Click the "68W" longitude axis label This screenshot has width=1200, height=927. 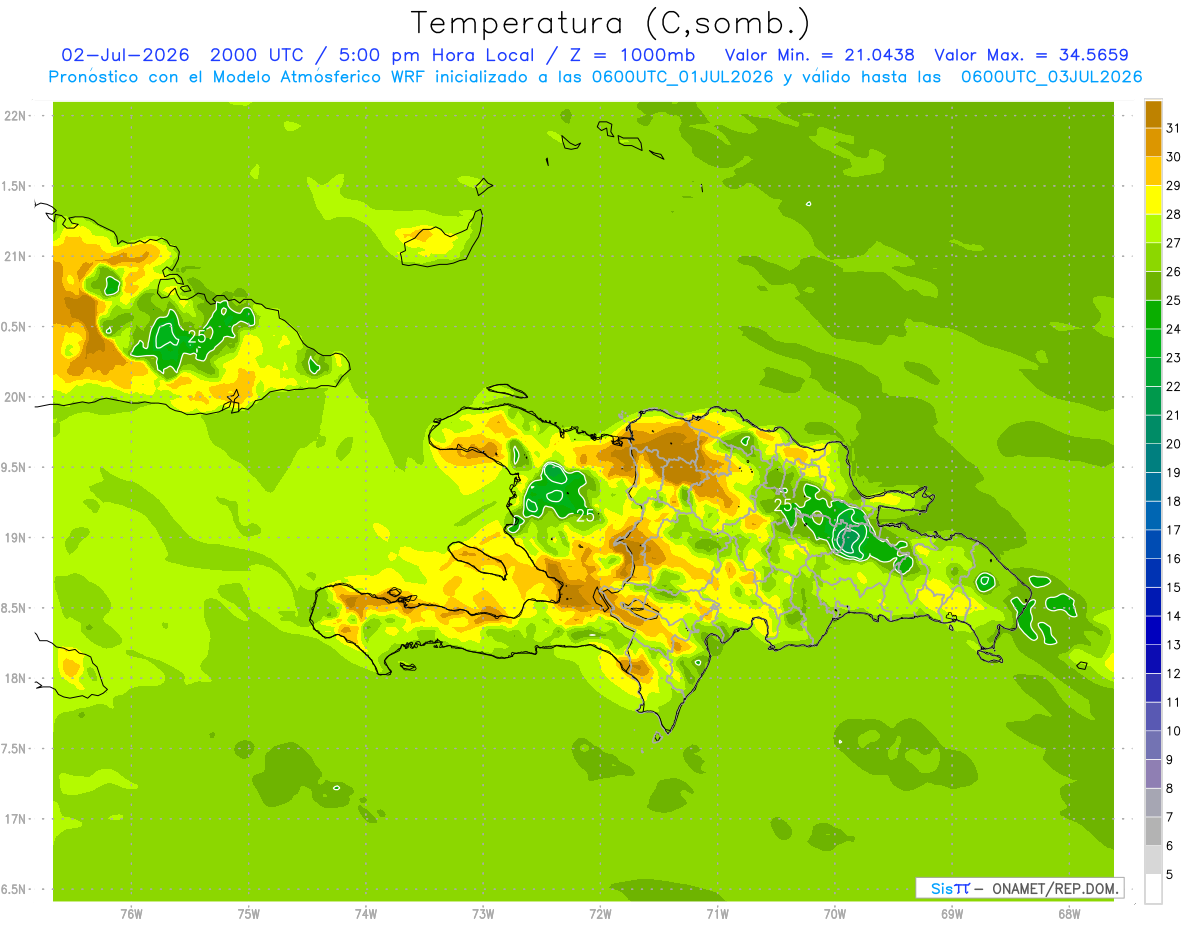click(1069, 914)
